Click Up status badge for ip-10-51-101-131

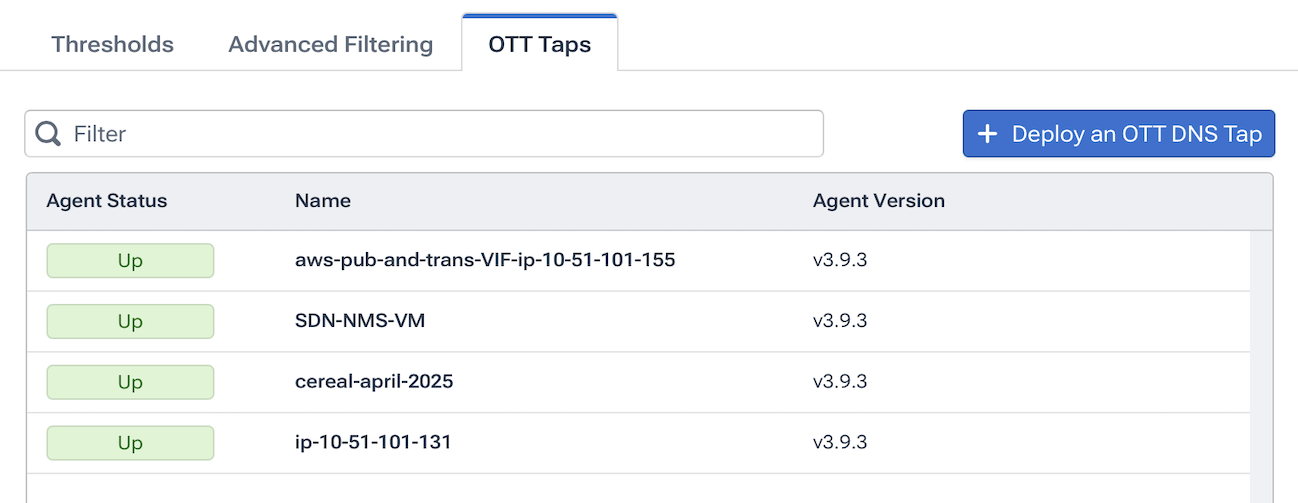tap(130, 442)
